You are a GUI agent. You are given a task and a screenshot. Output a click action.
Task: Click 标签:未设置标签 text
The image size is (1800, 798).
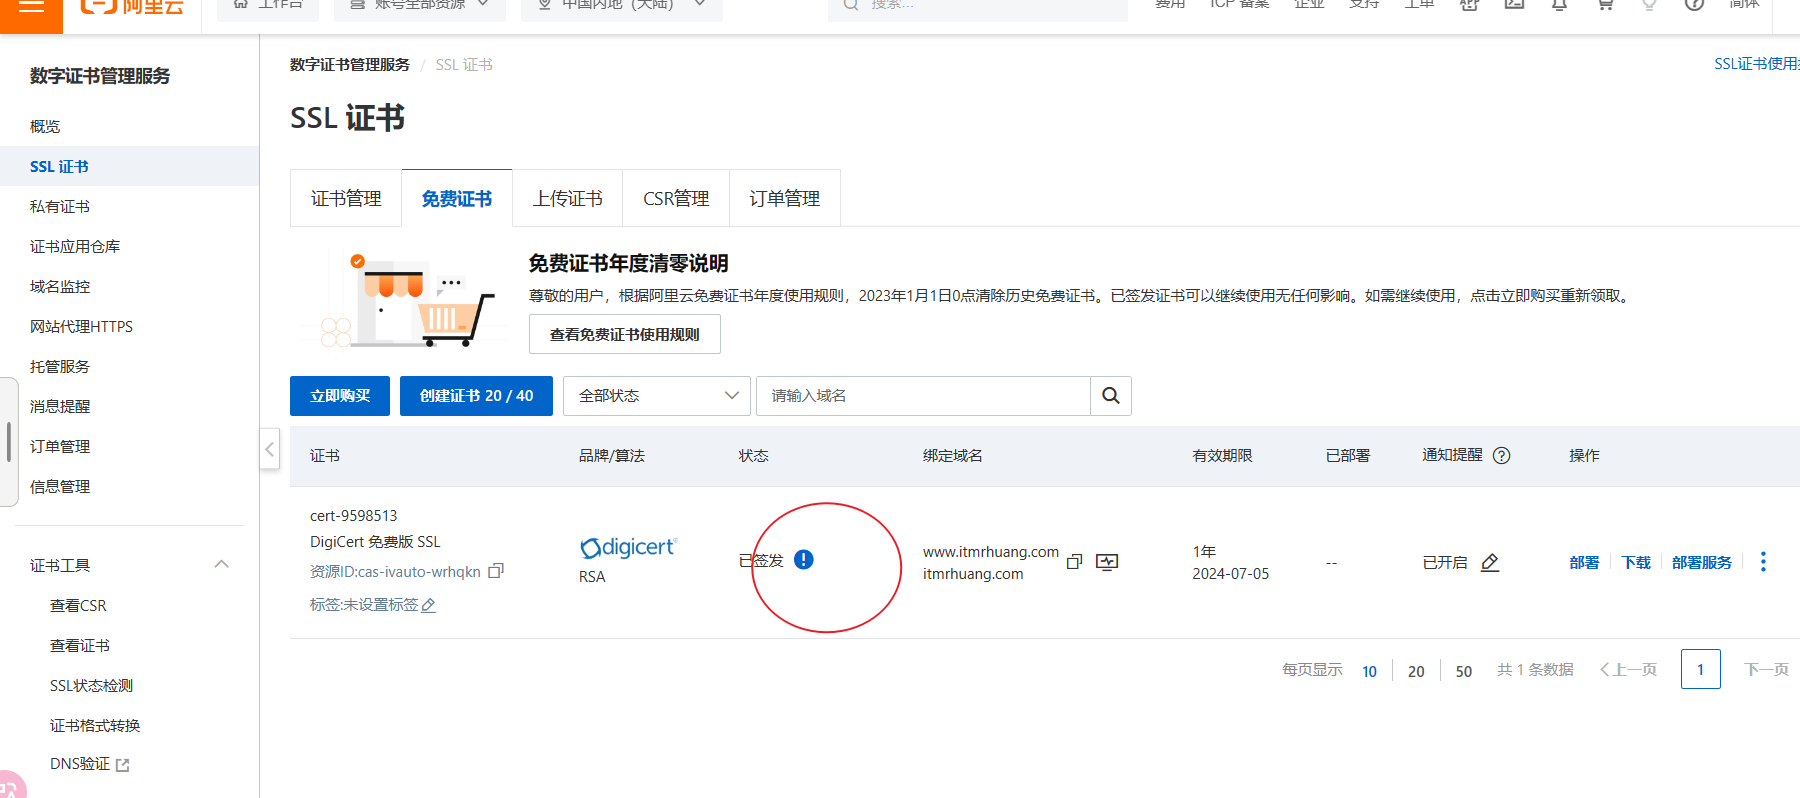364,605
